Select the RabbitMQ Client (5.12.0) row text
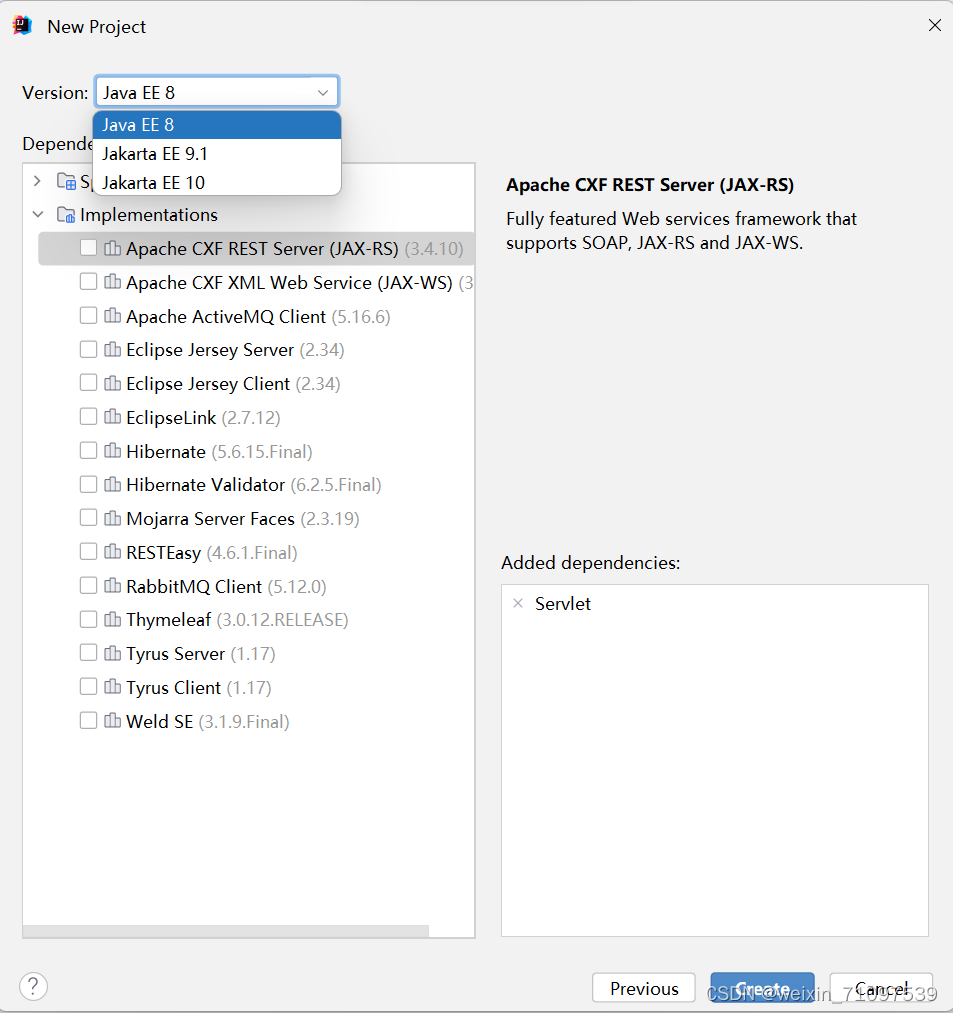 226,586
